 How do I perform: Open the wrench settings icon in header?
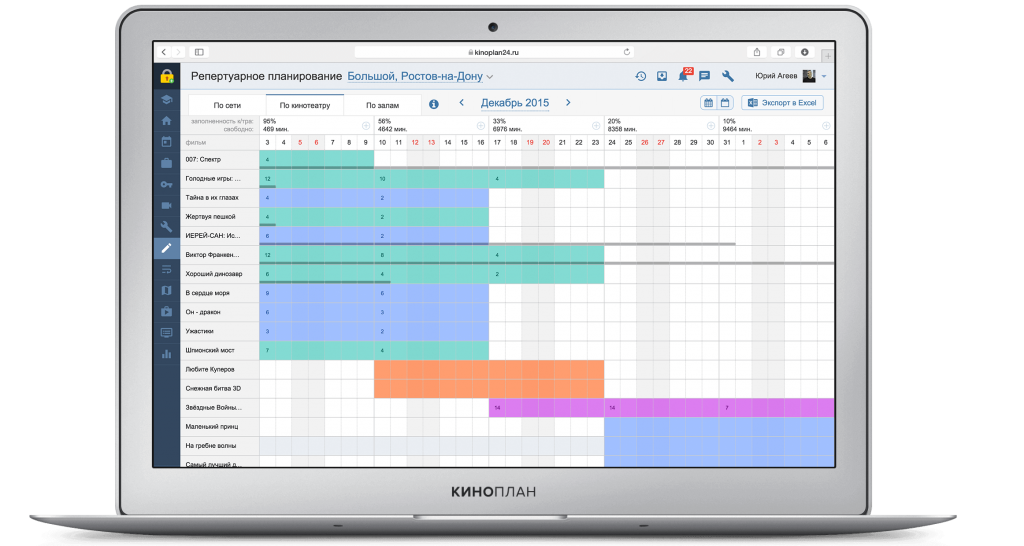click(x=728, y=76)
